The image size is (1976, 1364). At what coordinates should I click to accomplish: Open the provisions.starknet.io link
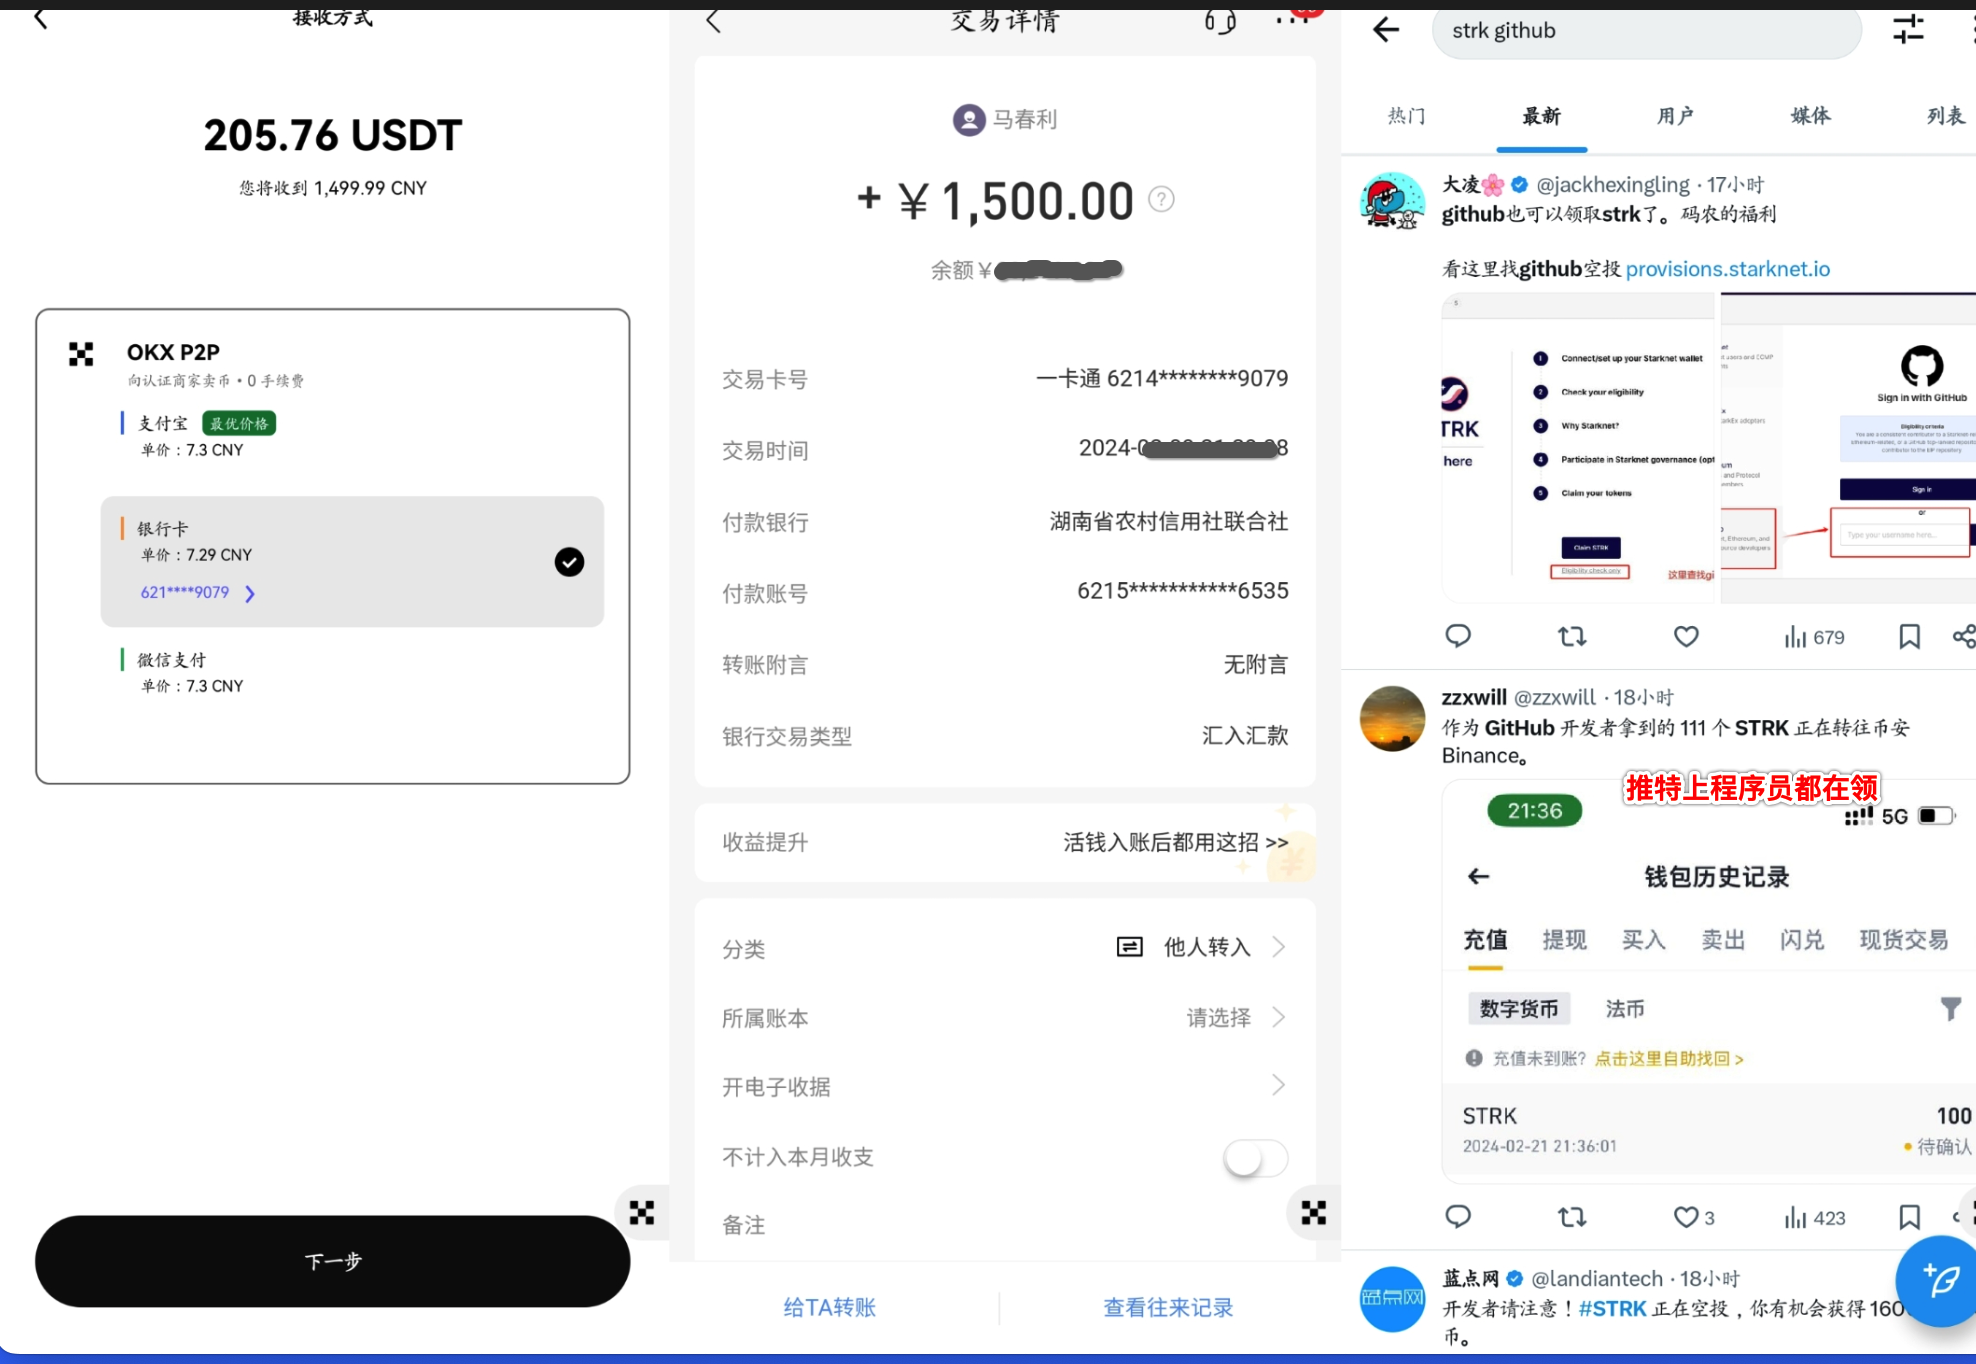click(x=1727, y=269)
